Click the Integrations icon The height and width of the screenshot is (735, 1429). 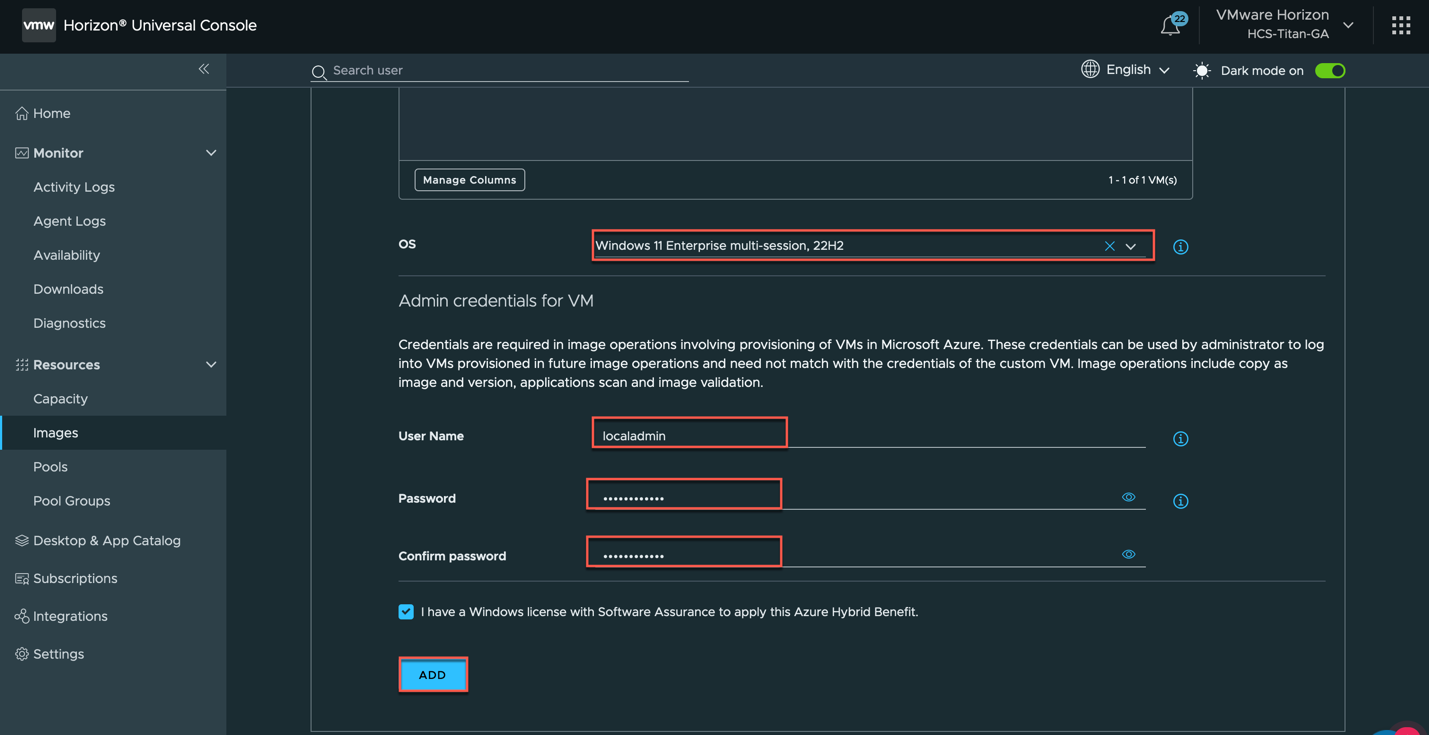(x=22, y=617)
